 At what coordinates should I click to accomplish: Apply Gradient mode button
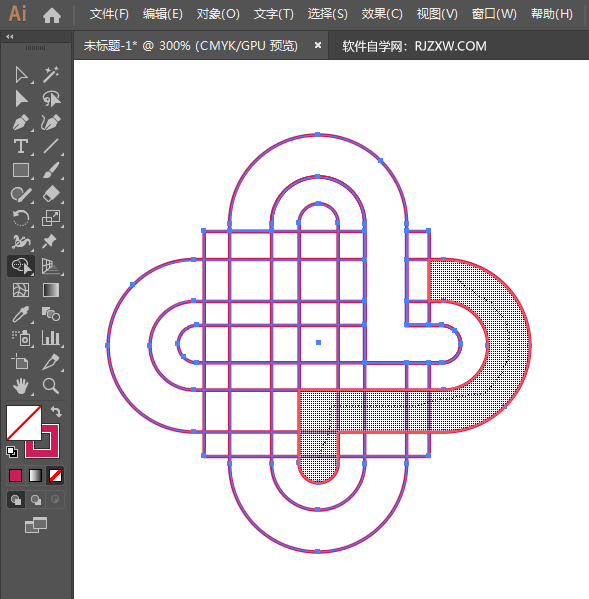[x=36, y=476]
